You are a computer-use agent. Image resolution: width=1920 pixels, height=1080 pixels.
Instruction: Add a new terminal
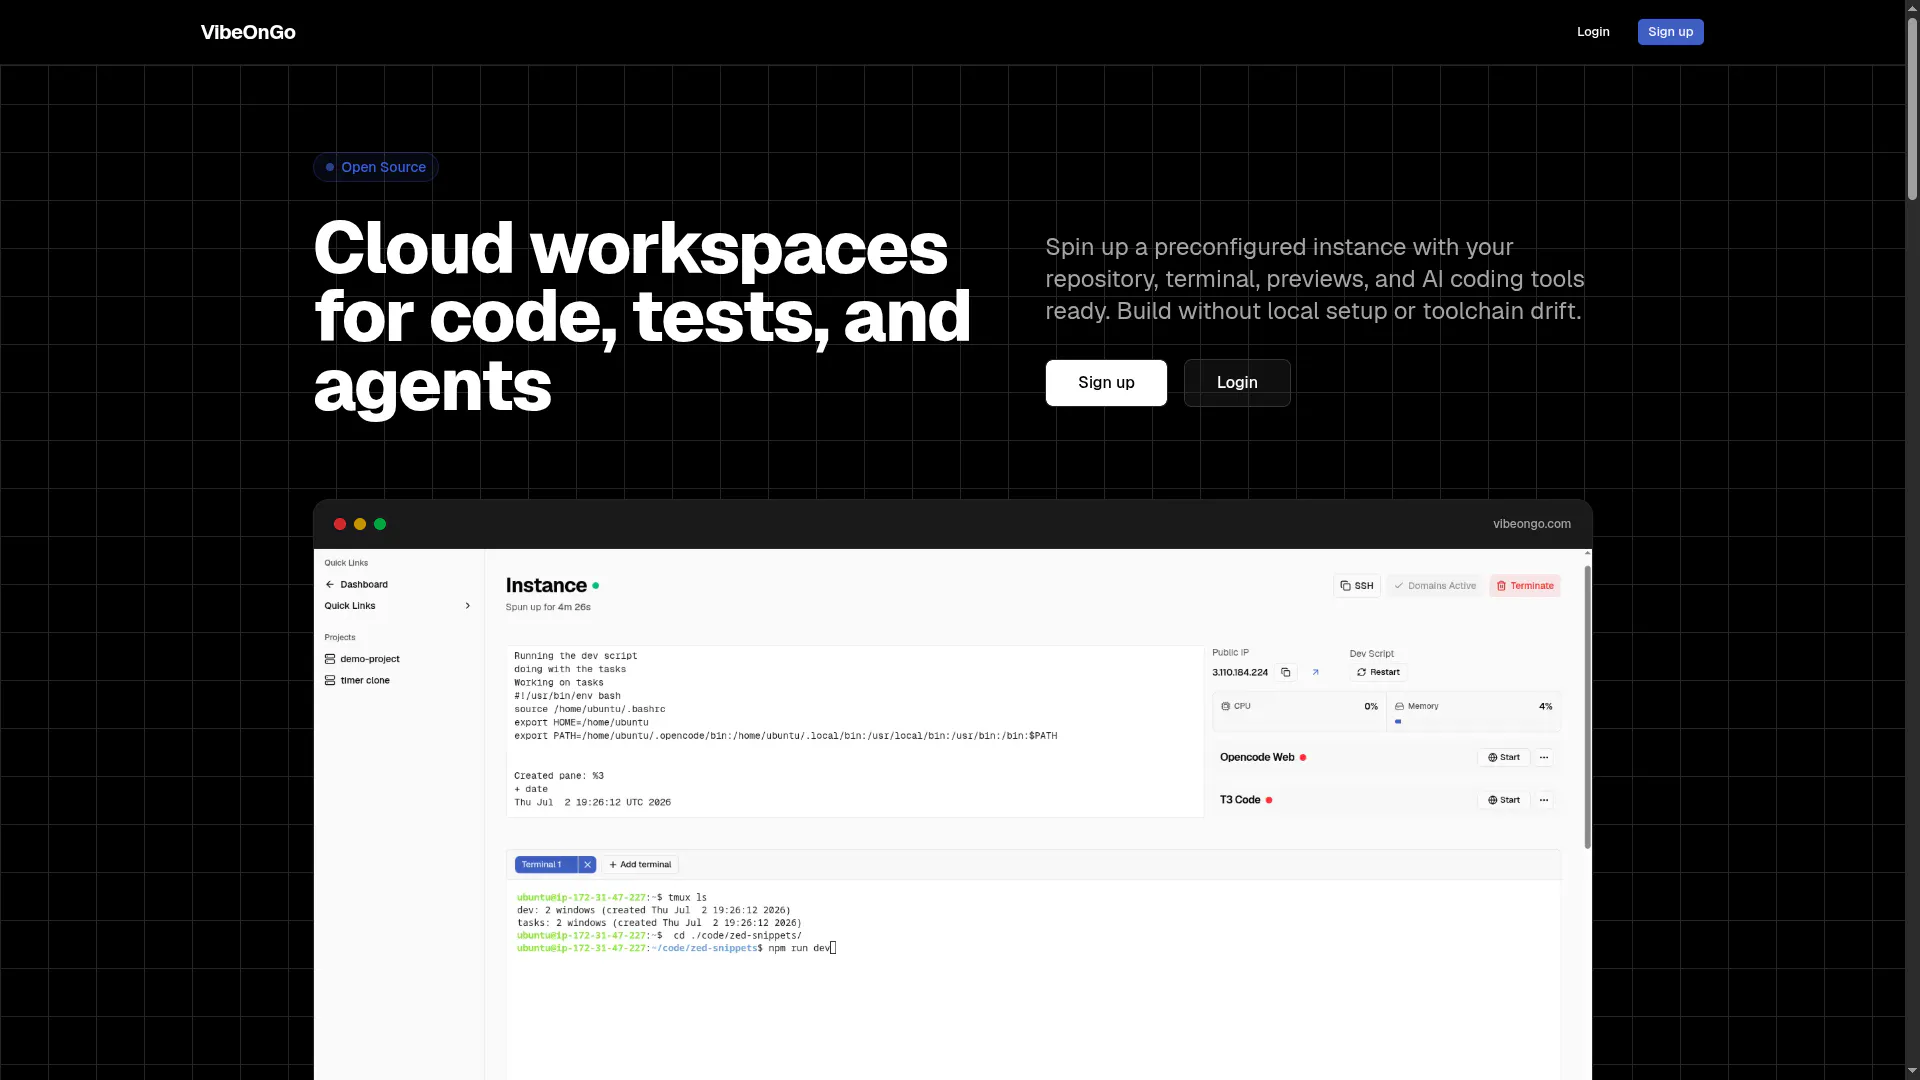(640, 865)
